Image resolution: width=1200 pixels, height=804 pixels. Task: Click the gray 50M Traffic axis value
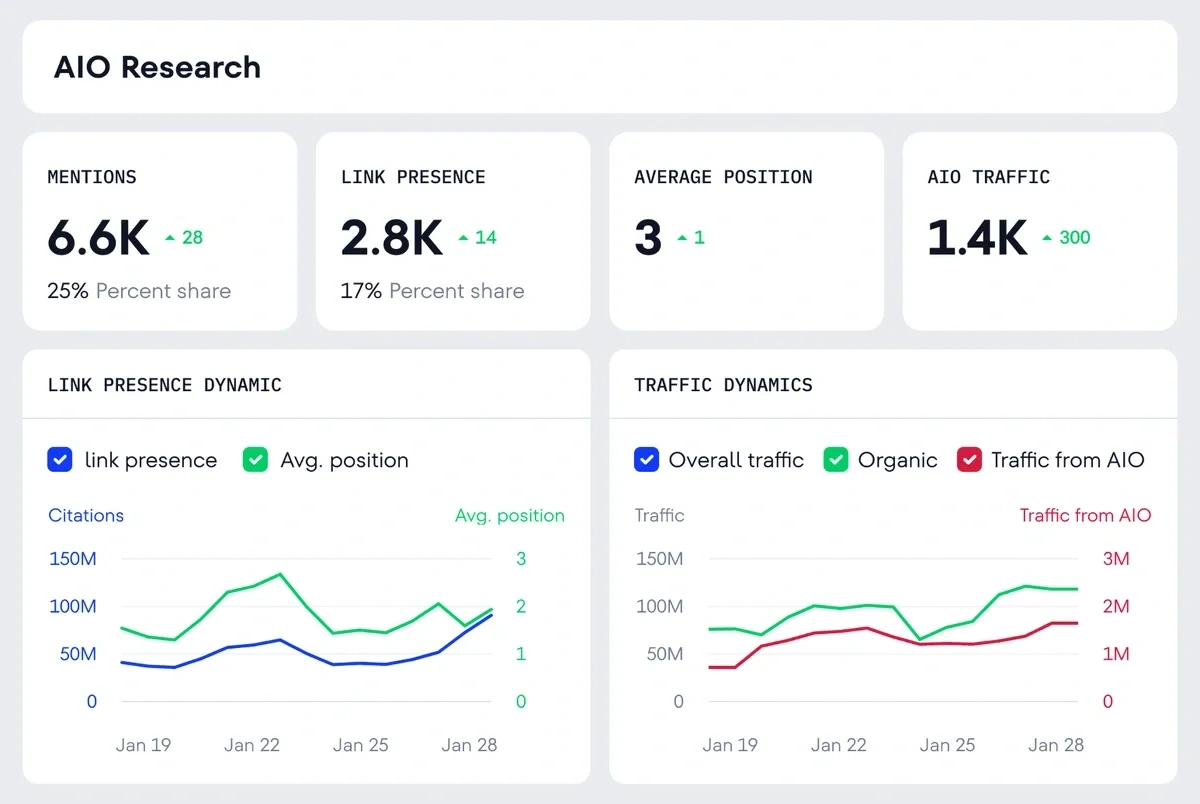(665, 654)
